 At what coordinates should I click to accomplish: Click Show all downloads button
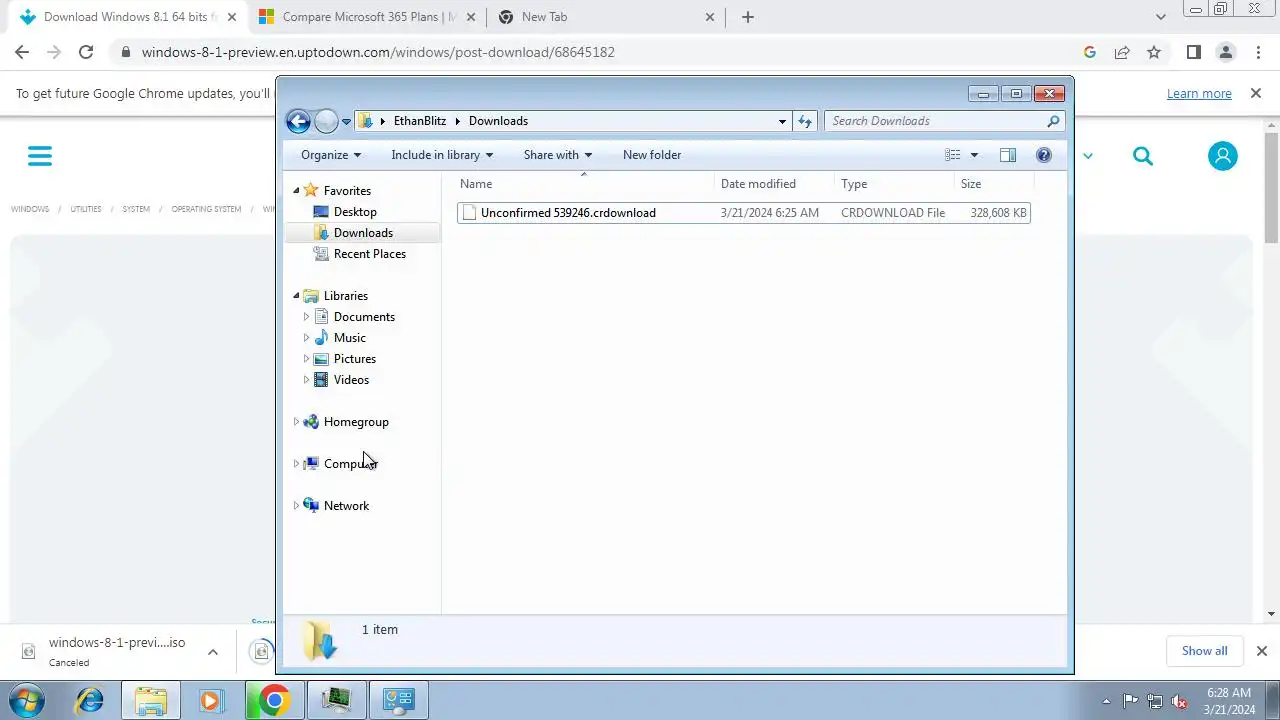1204,651
